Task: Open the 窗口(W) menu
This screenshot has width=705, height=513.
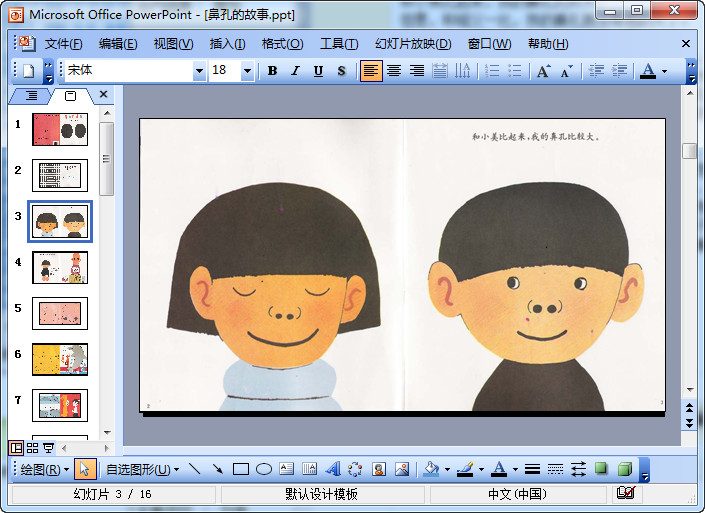Action: coord(490,44)
